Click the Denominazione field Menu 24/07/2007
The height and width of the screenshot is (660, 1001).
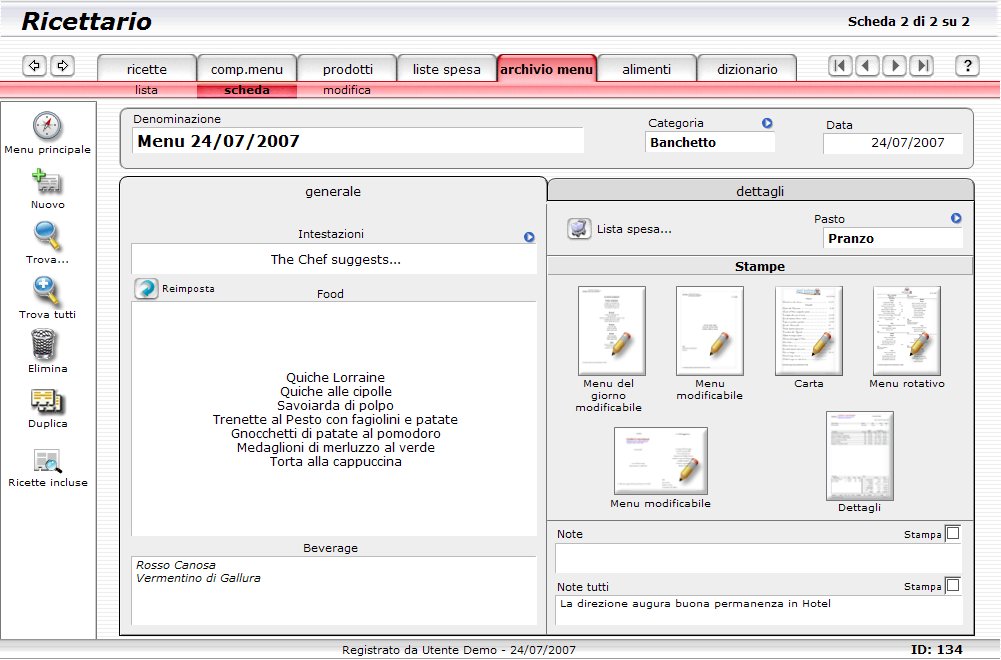358,141
